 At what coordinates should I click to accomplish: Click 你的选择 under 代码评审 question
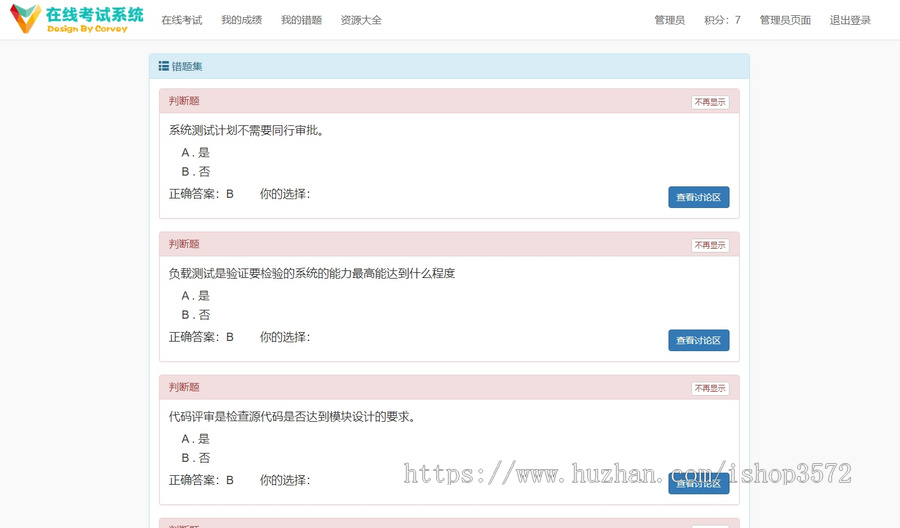285,480
